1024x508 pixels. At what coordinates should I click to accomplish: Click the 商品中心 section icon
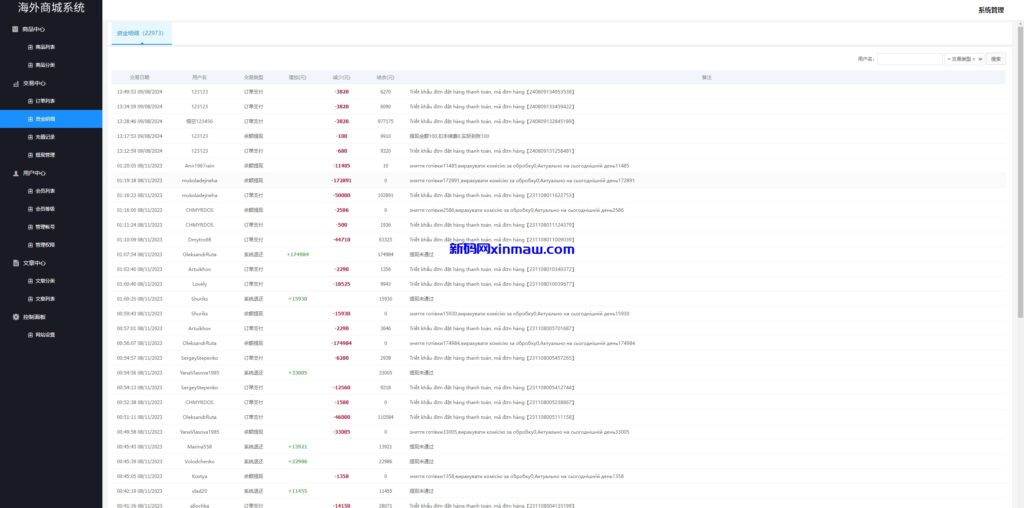15,29
